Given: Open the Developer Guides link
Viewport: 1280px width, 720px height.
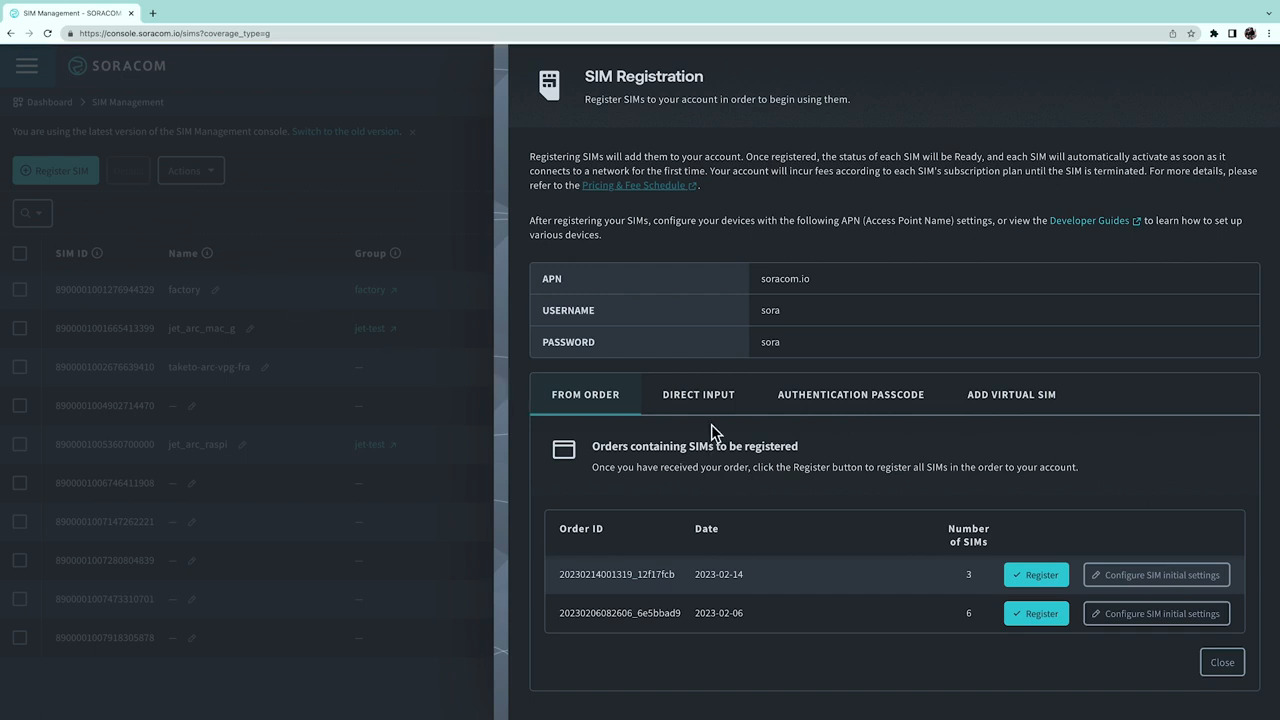Looking at the screenshot, I should (1095, 221).
